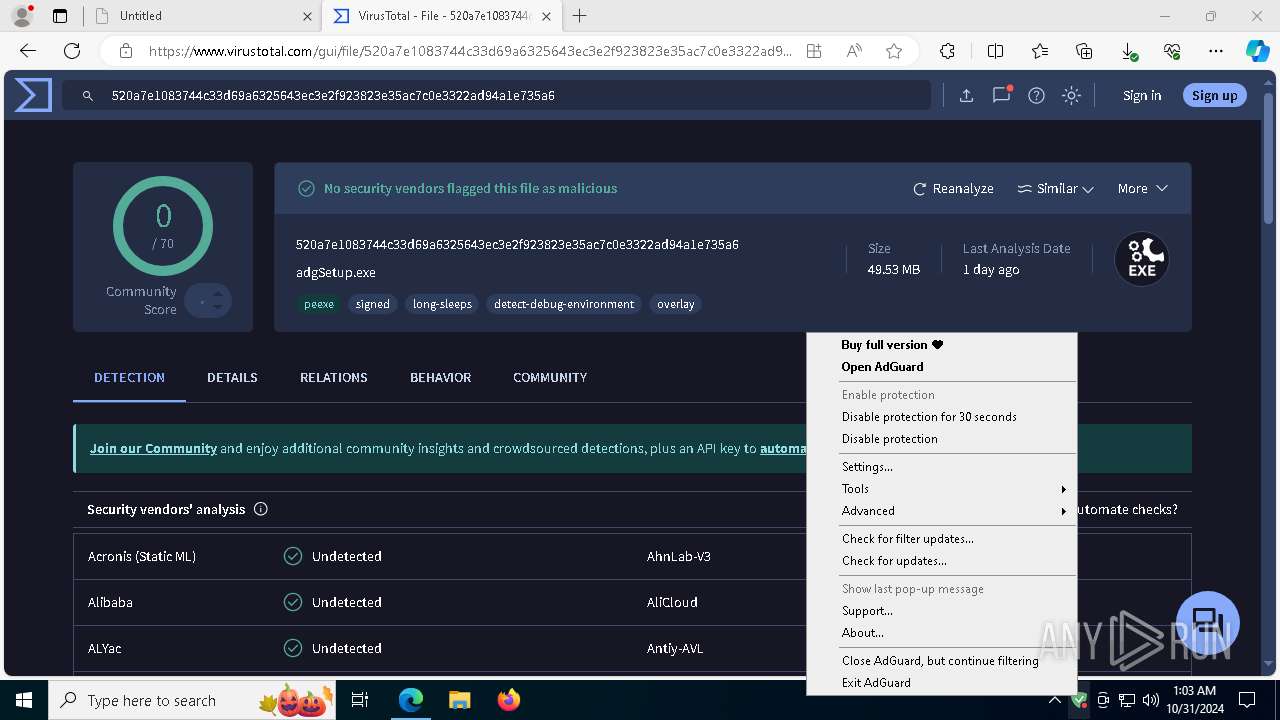
Task: Expand the More dropdown
Action: (x=1143, y=188)
